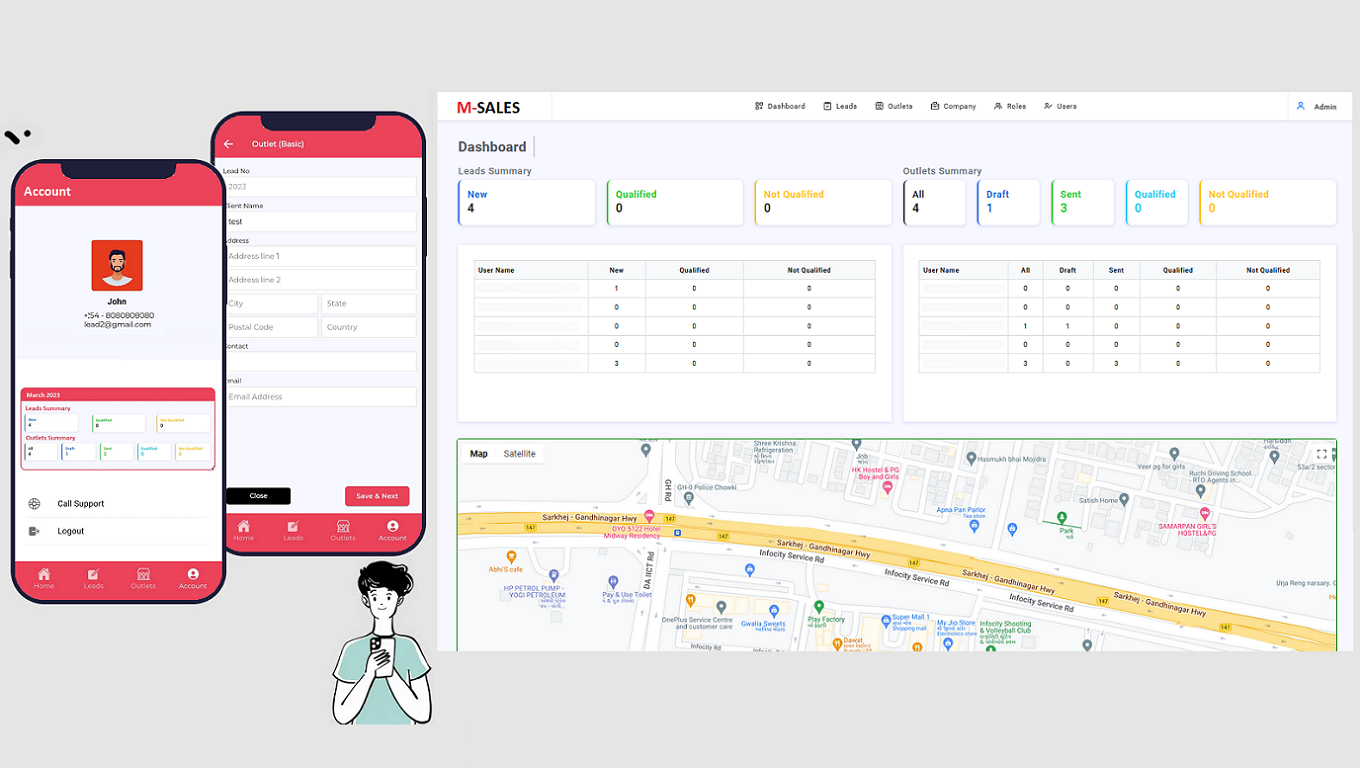The image size is (1360, 768).
Task: Open Company in the top navigation
Action: (x=953, y=106)
